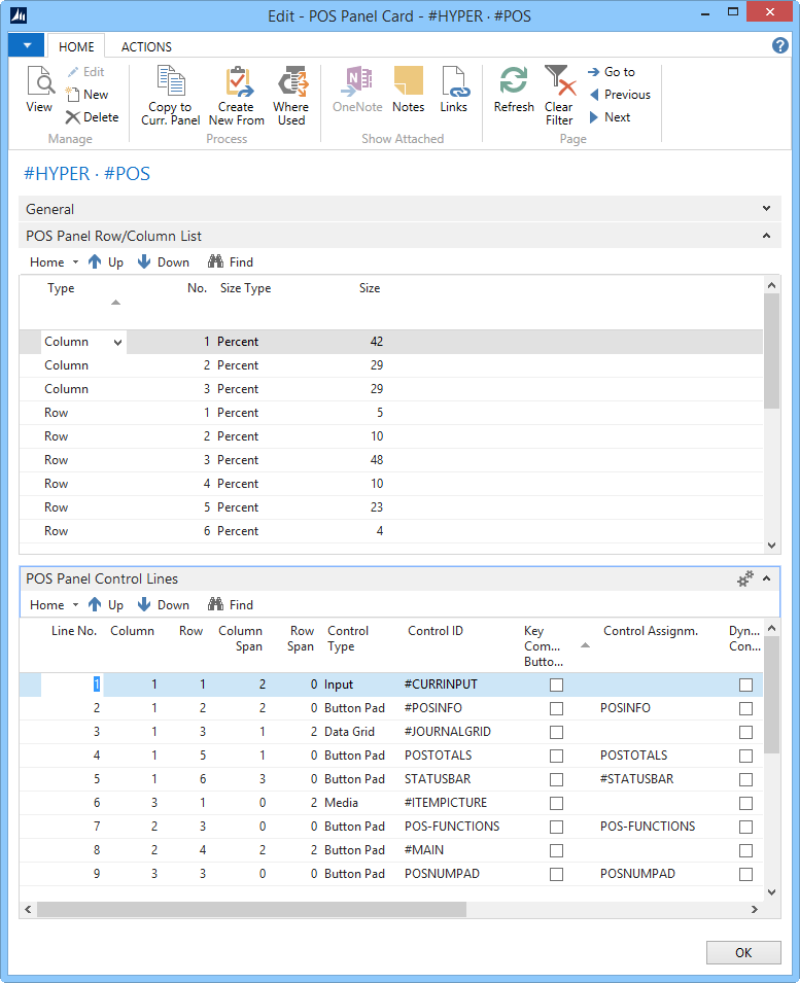Move row Down in Row/Column List
Image resolution: width=800 pixels, height=983 pixels.
[163, 262]
